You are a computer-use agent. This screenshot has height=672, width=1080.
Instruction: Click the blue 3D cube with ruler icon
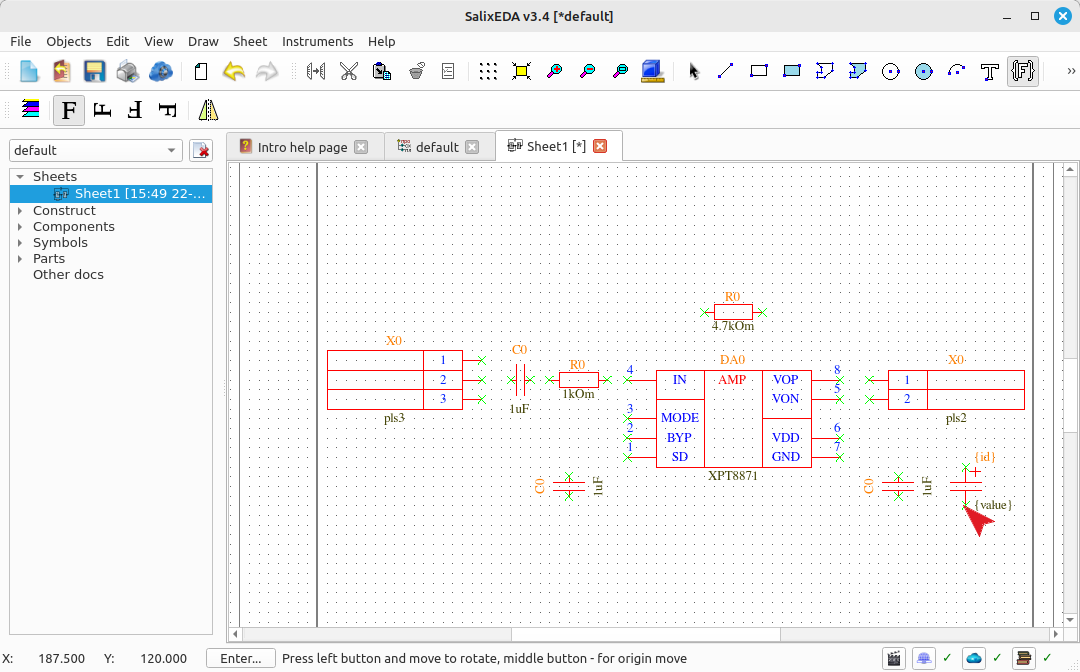point(652,71)
